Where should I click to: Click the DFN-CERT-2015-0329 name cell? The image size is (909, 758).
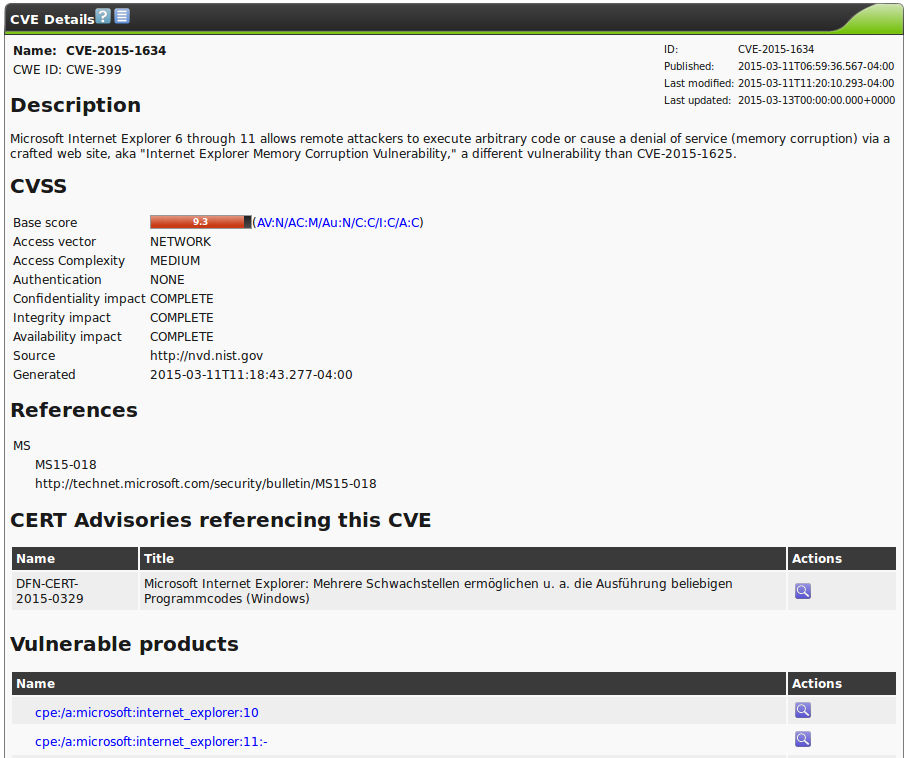coord(75,591)
